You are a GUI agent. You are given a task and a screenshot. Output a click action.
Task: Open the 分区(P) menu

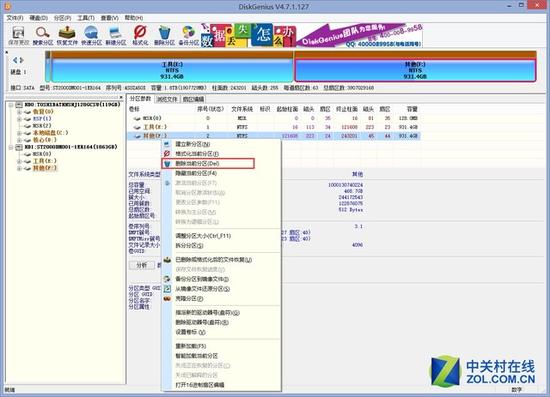pos(62,18)
